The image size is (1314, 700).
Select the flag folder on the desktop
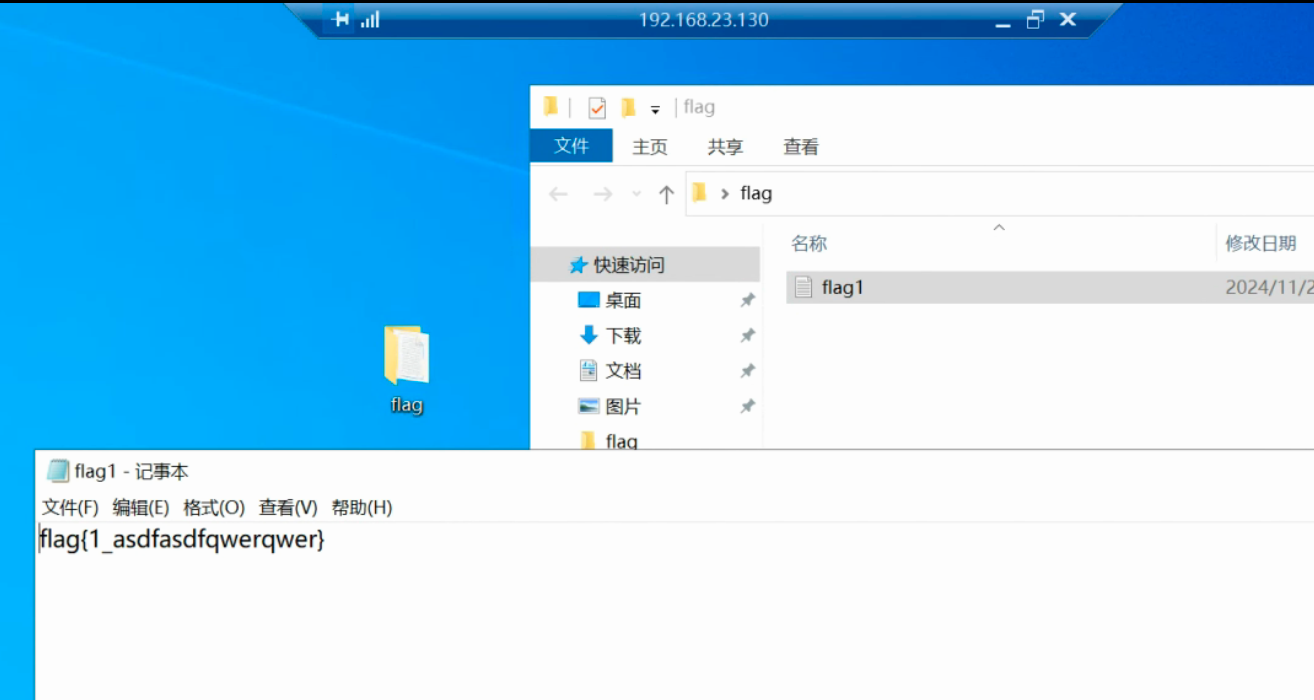pyautogui.click(x=406, y=368)
